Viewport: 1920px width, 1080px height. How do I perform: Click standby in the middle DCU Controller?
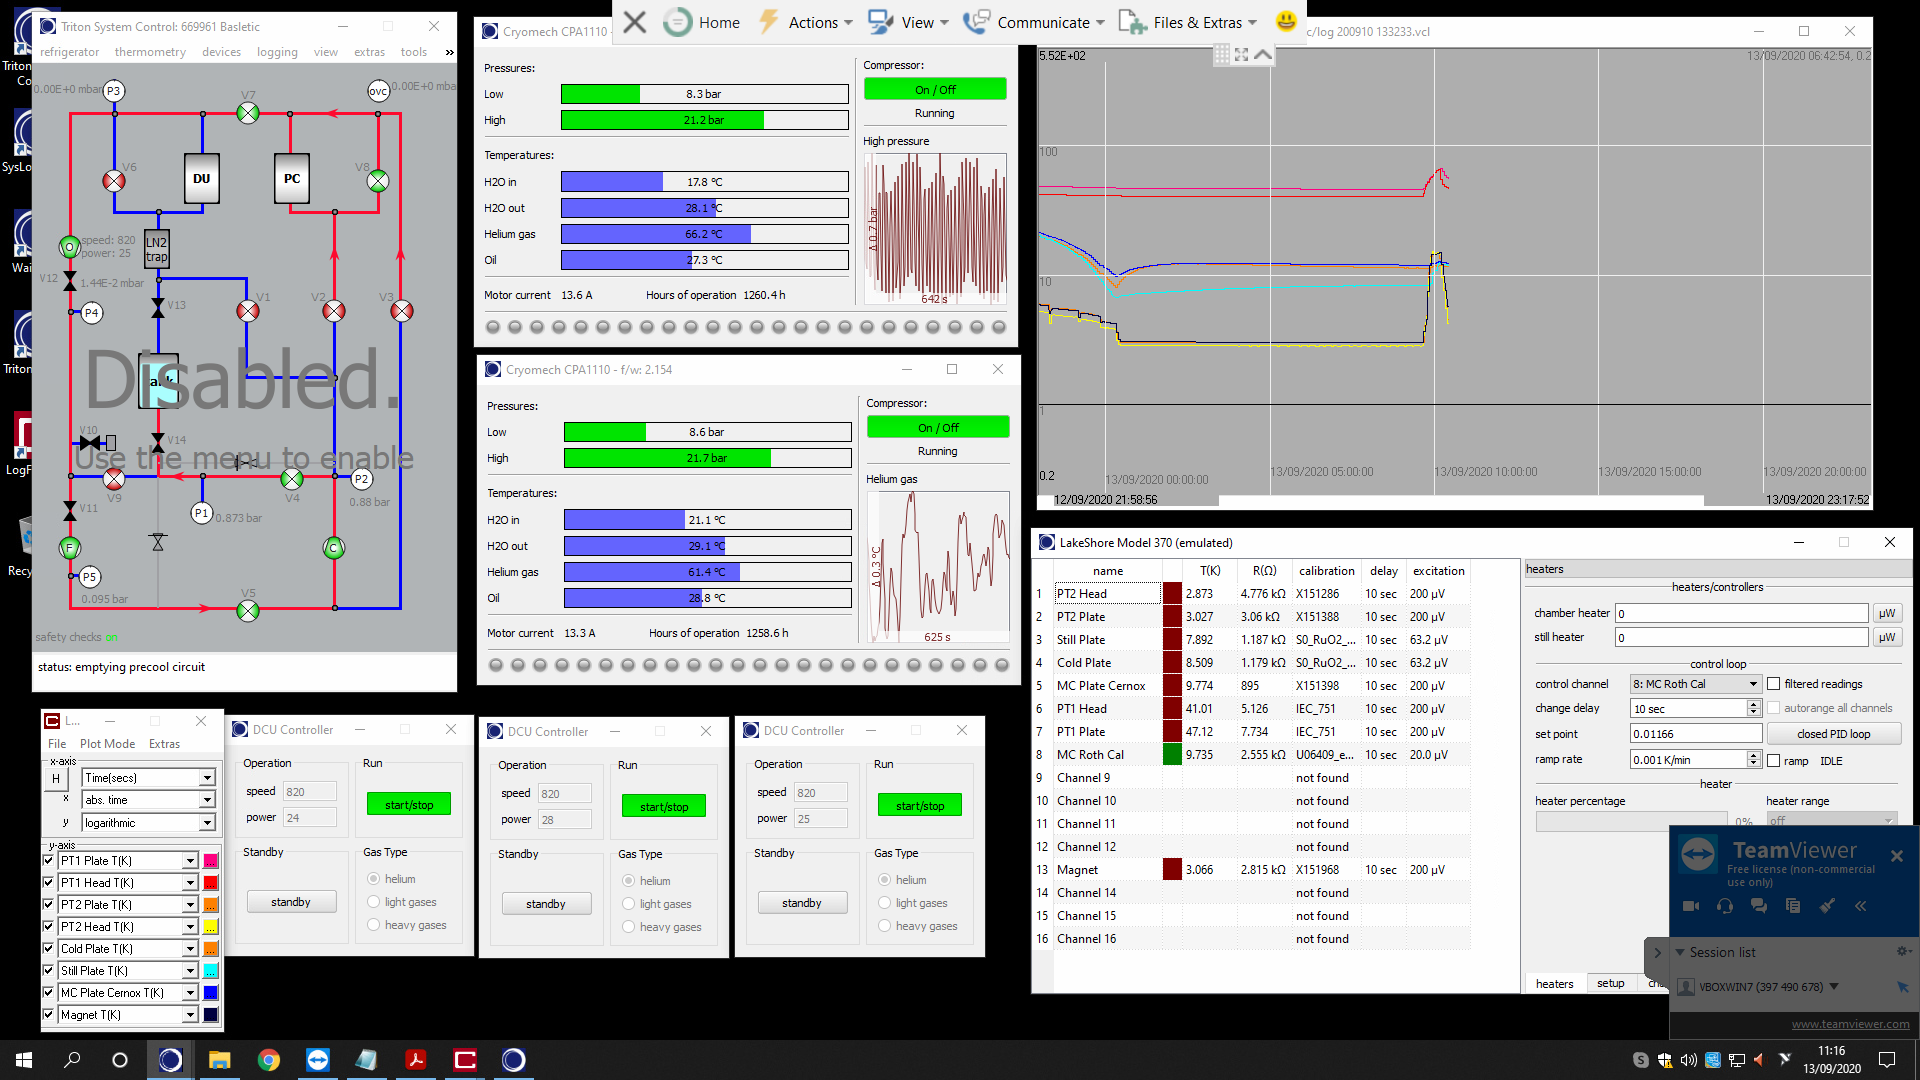tap(546, 904)
